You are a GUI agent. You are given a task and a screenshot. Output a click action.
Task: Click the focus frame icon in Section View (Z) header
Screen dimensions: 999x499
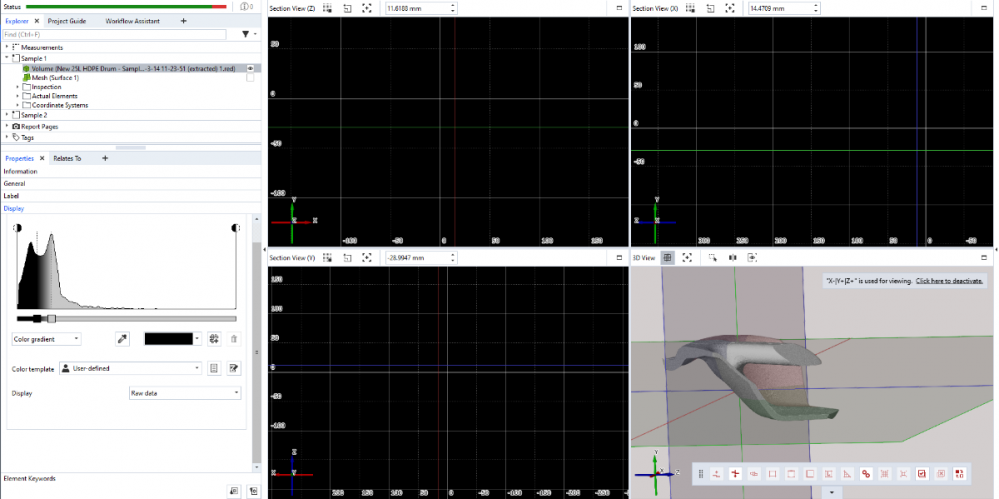tap(367, 8)
